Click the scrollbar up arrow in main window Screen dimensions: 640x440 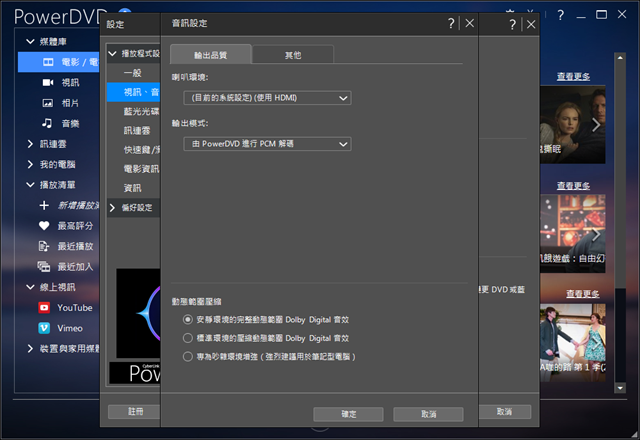coord(620,58)
